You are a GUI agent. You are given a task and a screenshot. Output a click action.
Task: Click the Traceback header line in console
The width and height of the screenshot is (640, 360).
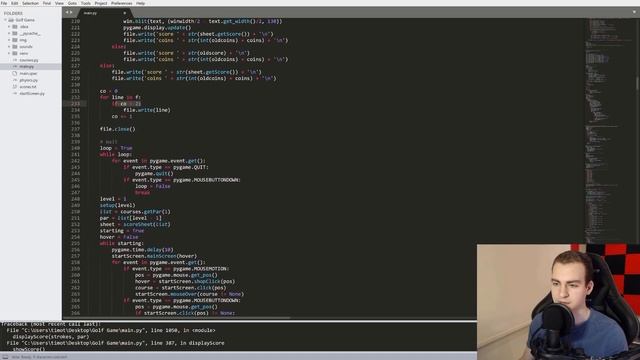(x=51, y=324)
